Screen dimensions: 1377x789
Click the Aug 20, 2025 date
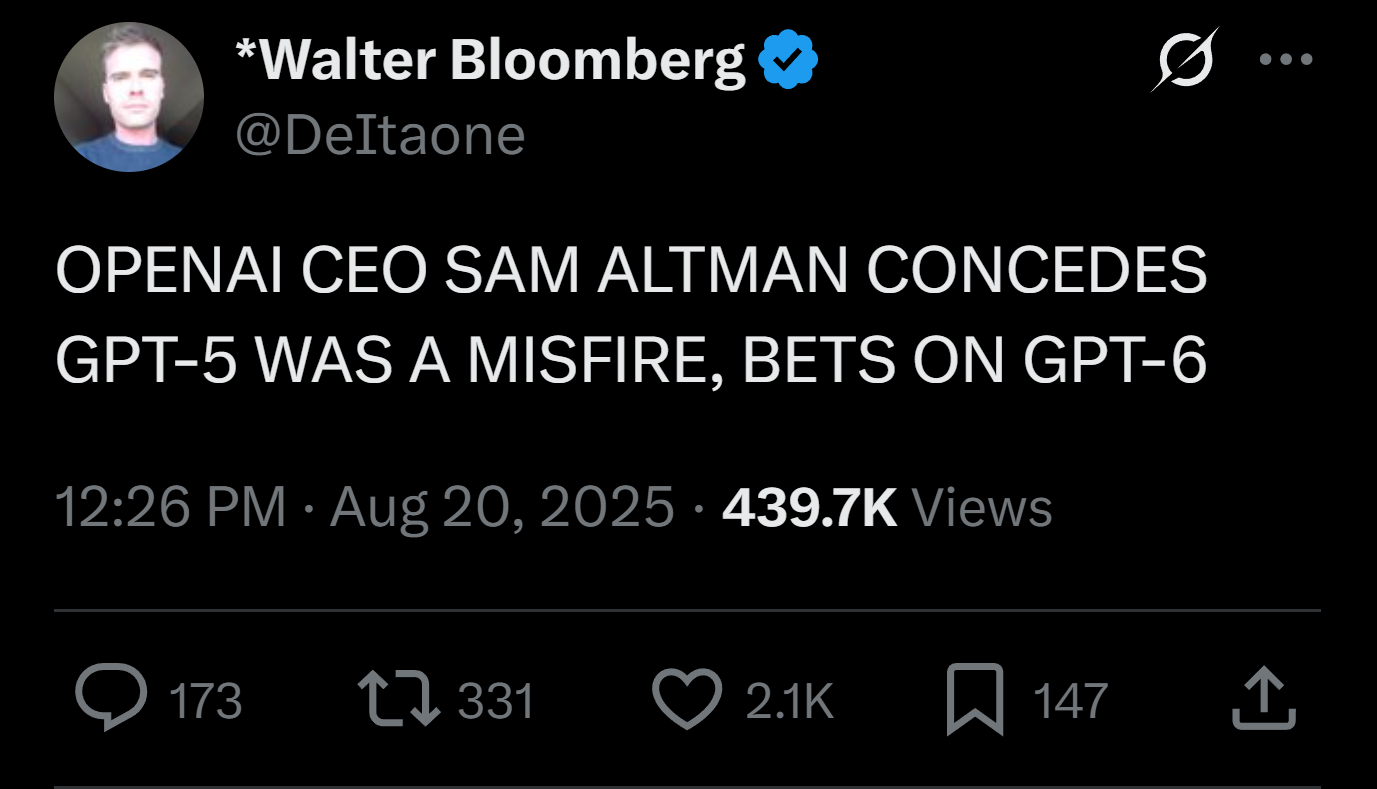click(x=502, y=508)
